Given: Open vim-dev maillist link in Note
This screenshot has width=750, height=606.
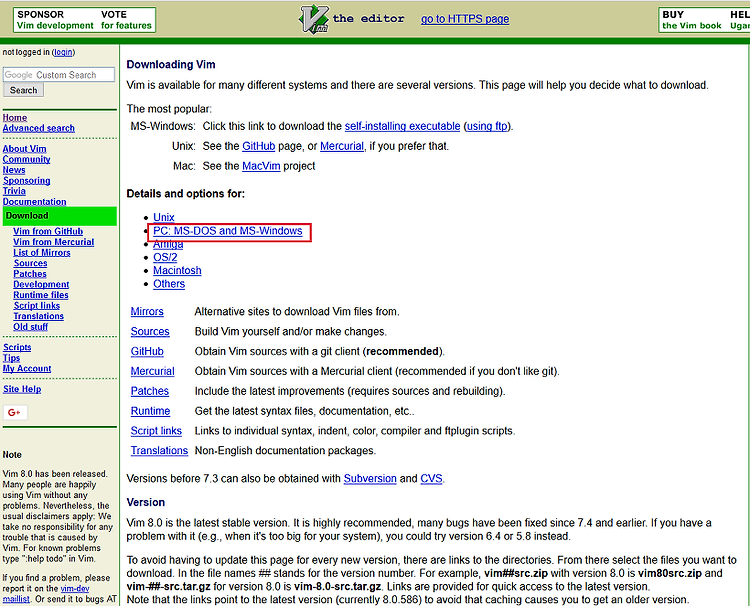Looking at the screenshot, I should point(45,594).
